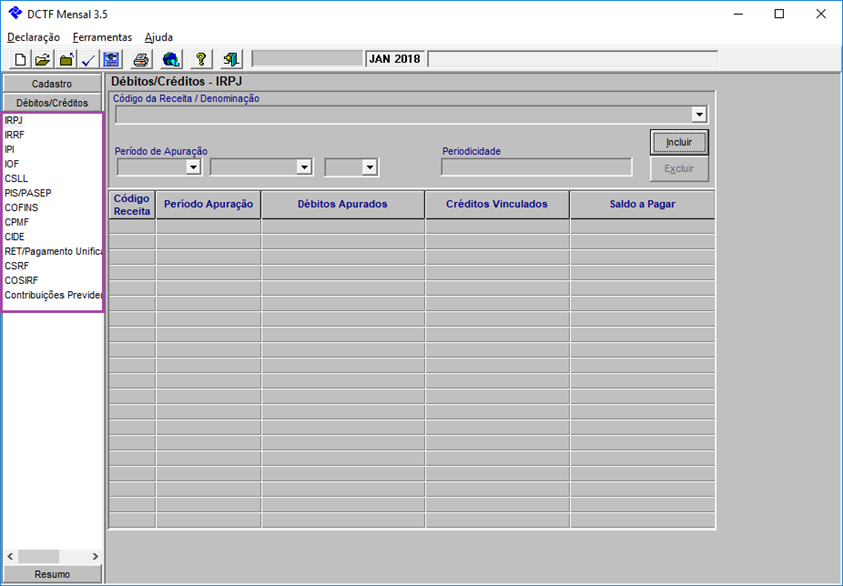843x586 pixels.
Task: Open the Declaração menu
Action: pos(33,37)
